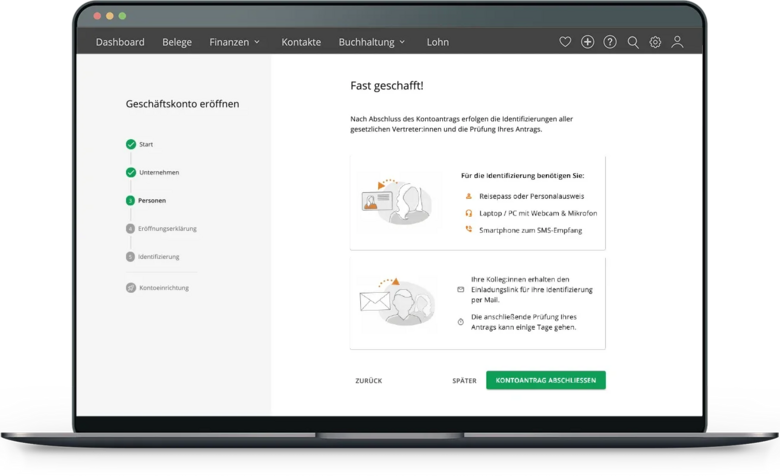
Task: Click the search magnifier icon
Action: pyautogui.click(x=633, y=42)
